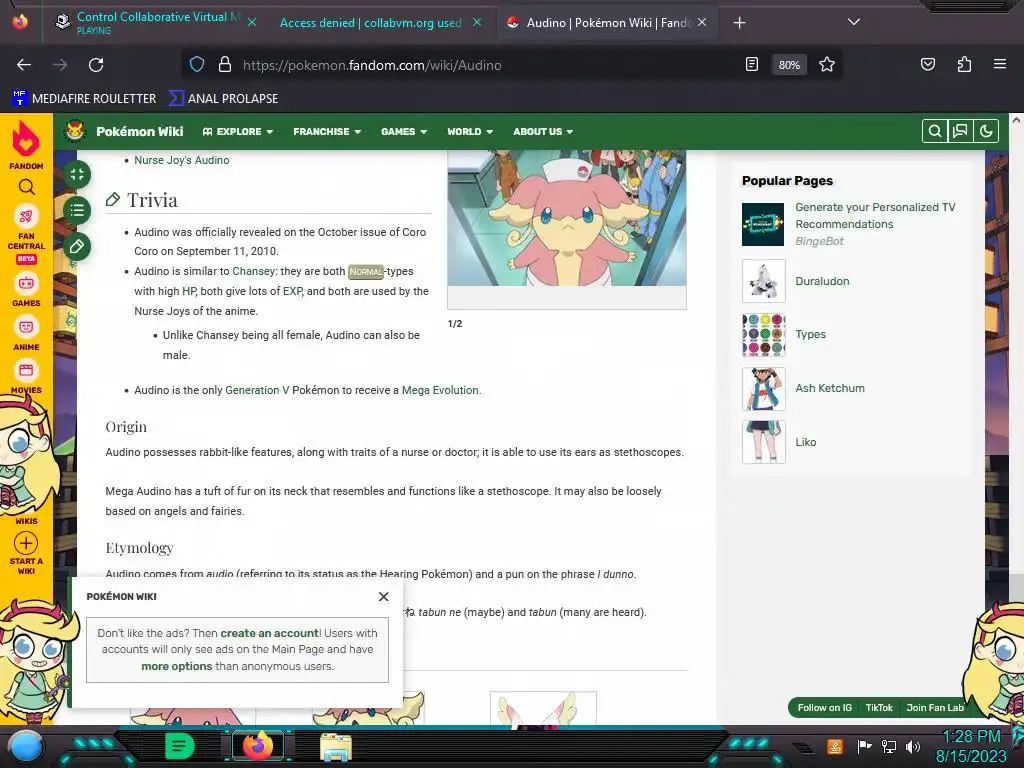Expand the About Us menu
The width and height of the screenshot is (1024, 768).
(543, 131)
